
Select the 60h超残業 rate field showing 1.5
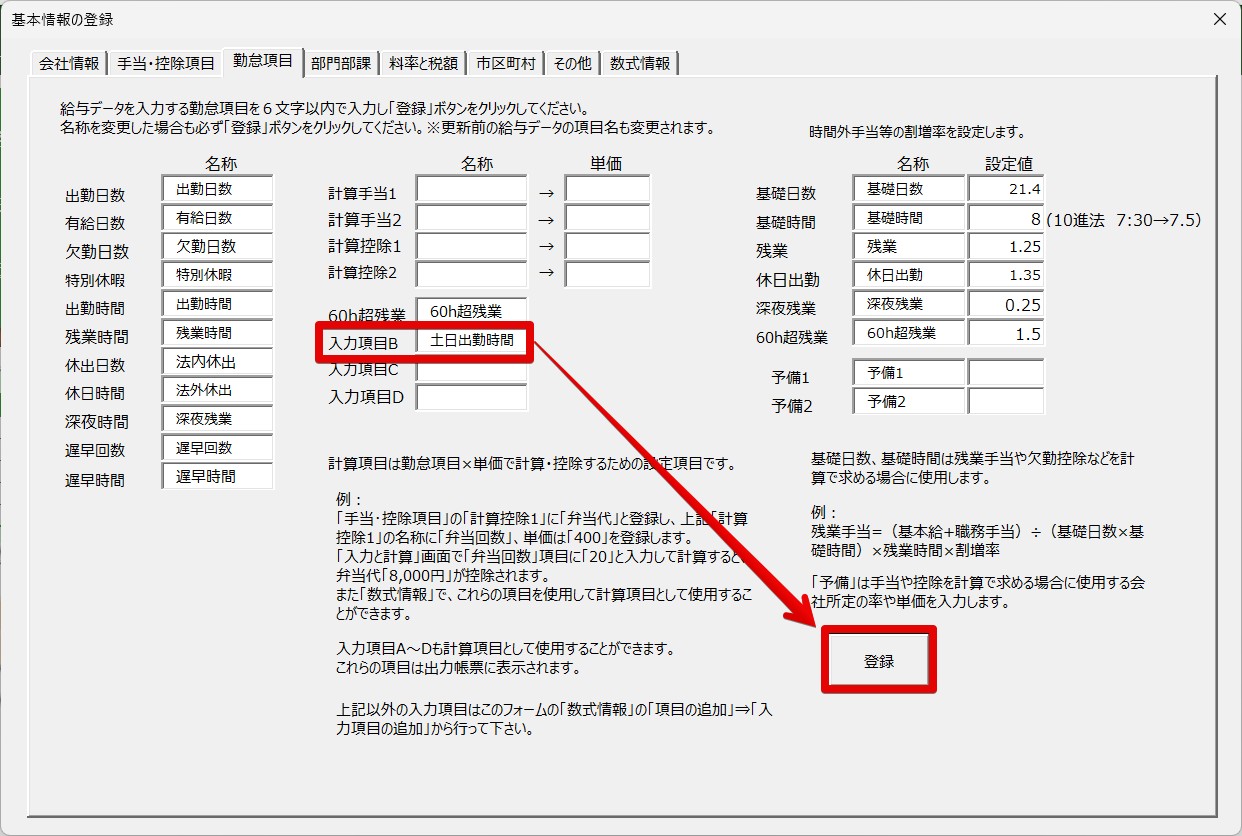[x=1006, y=333]
